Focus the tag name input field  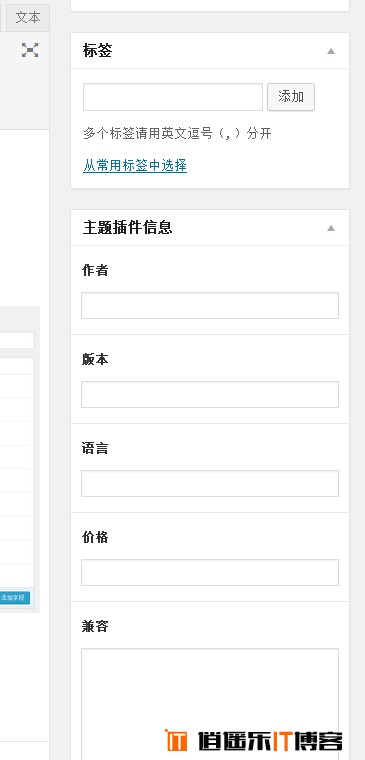(x=173, y=97)
